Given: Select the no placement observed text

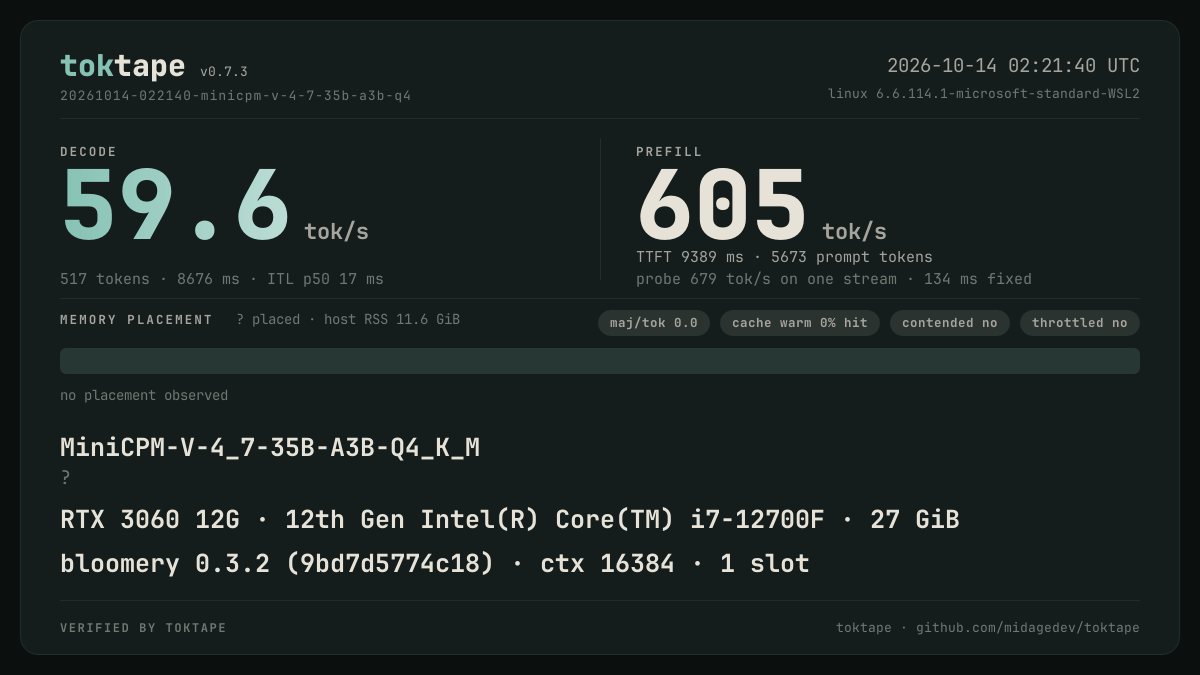Looking at the screenshot, I should coord(144,395).
